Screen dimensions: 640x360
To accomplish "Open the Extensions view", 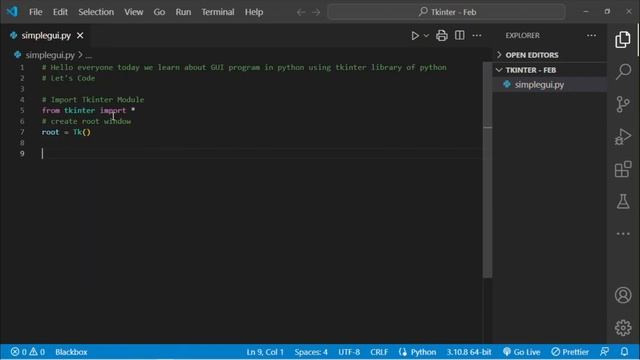I will coord(623,169).
